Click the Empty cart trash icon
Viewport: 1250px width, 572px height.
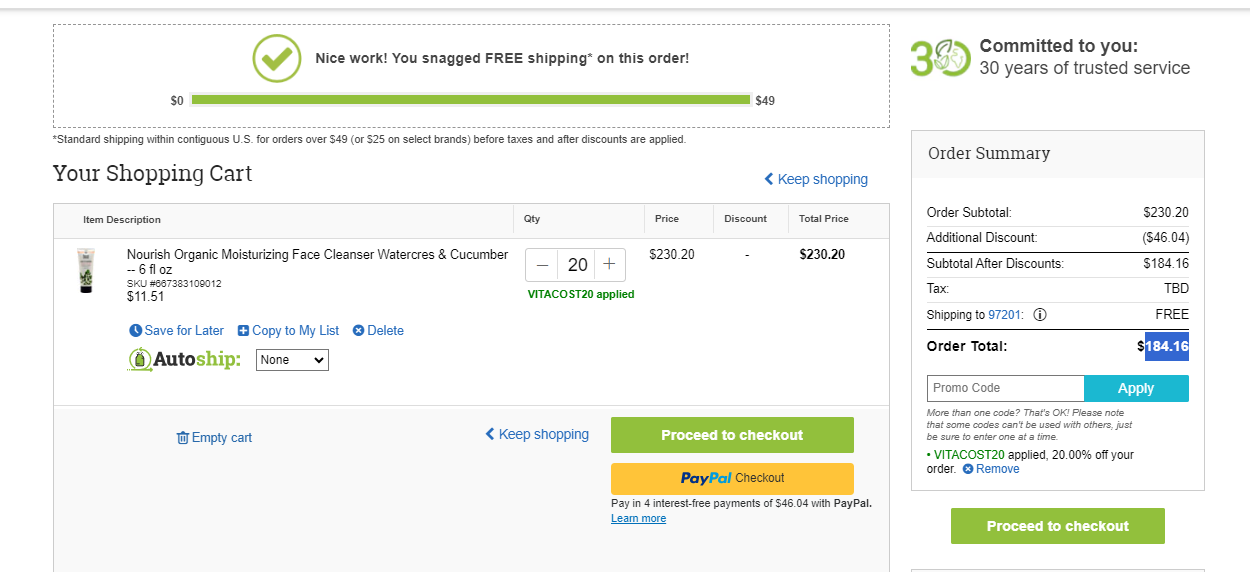click(x=183, y=438)
